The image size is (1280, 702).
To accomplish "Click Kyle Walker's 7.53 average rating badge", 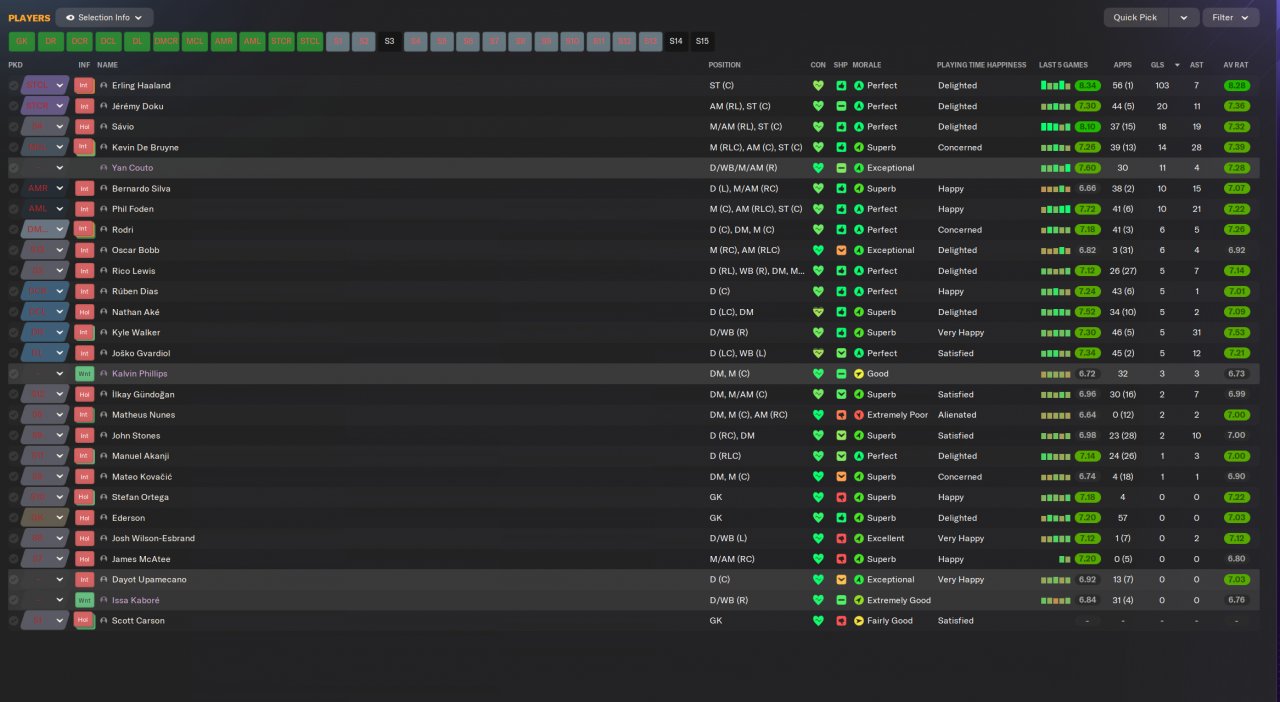I will [x=1236, y=333].
